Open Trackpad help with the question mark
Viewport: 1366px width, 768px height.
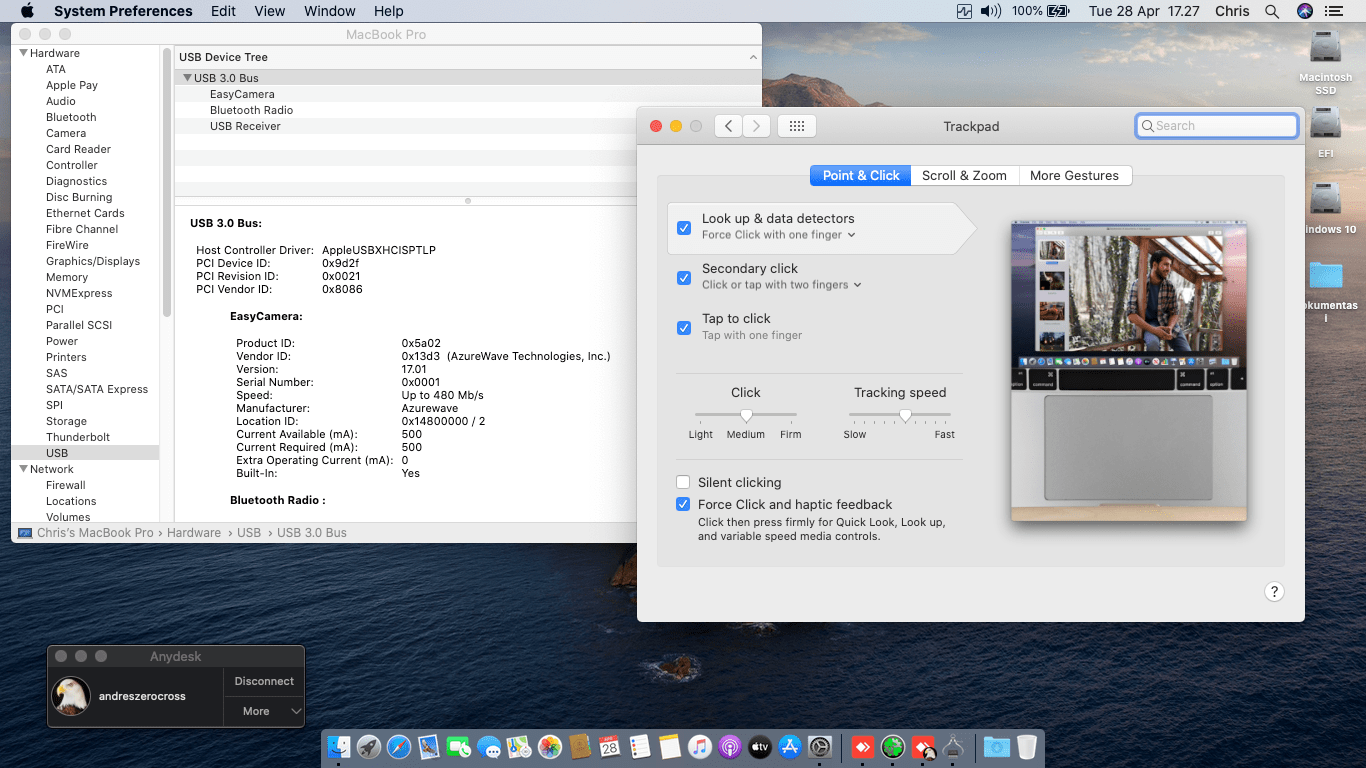tap(1274, 591)
